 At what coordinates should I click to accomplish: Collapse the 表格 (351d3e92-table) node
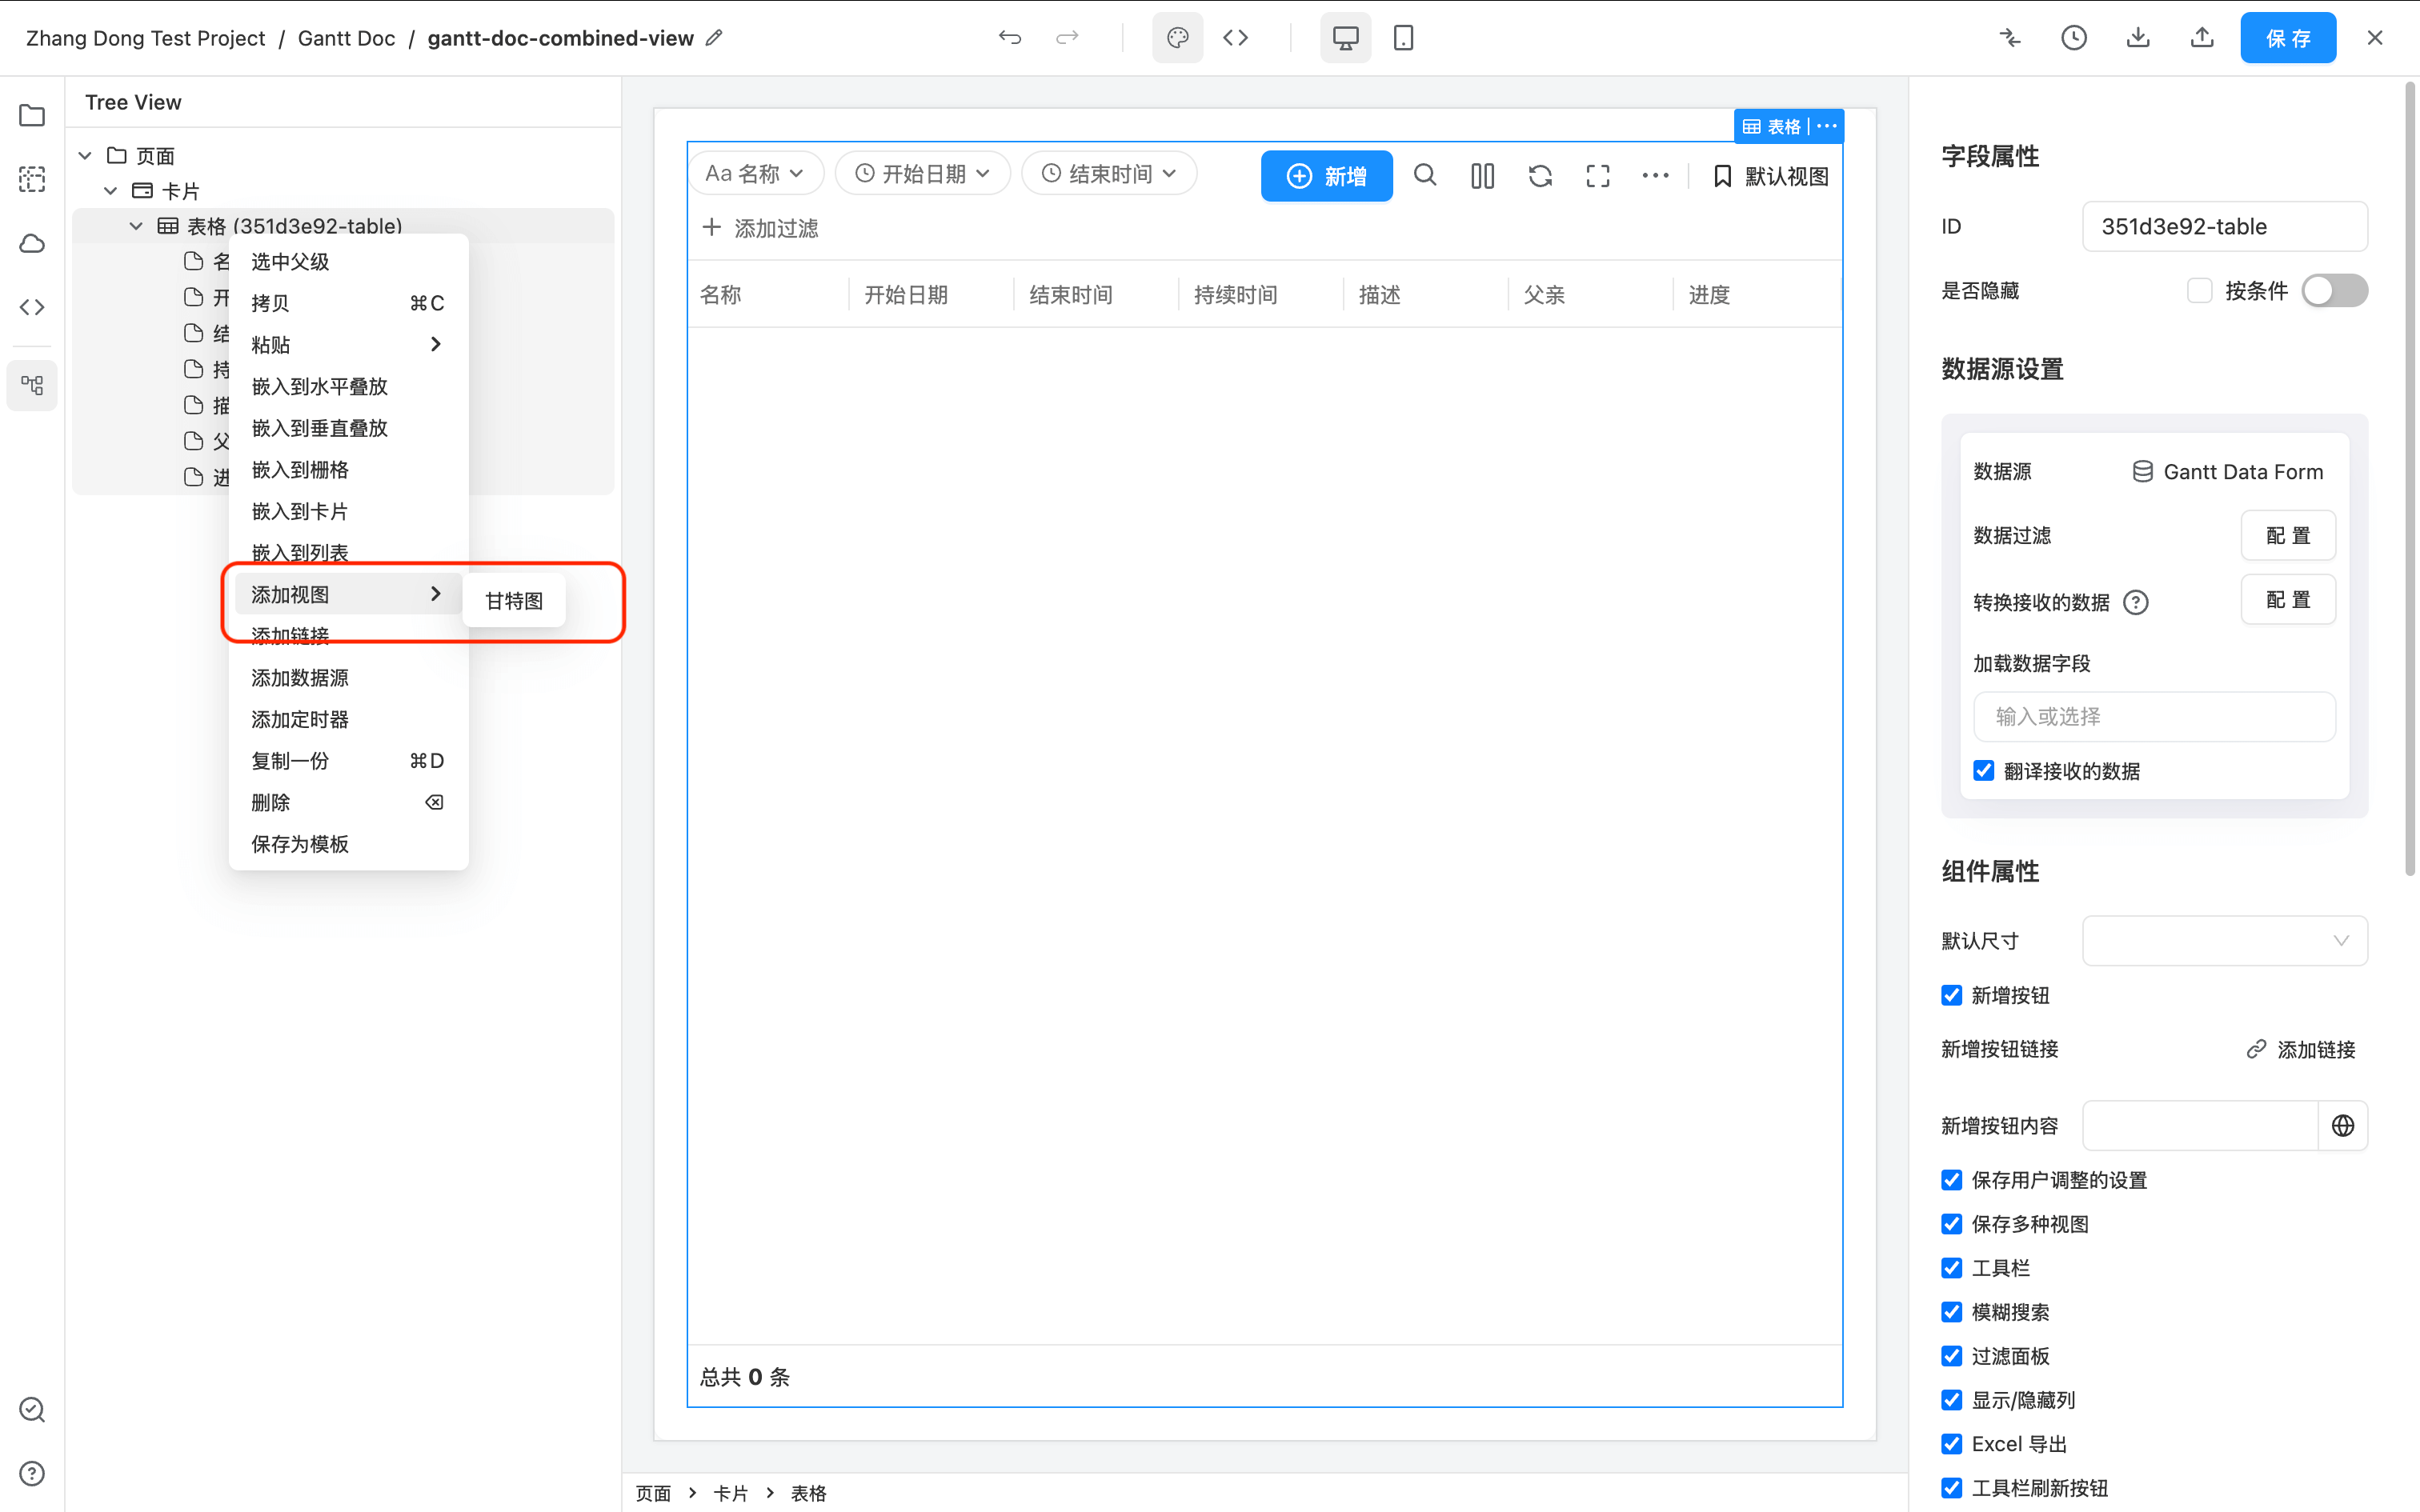click(x=136, y=226)
